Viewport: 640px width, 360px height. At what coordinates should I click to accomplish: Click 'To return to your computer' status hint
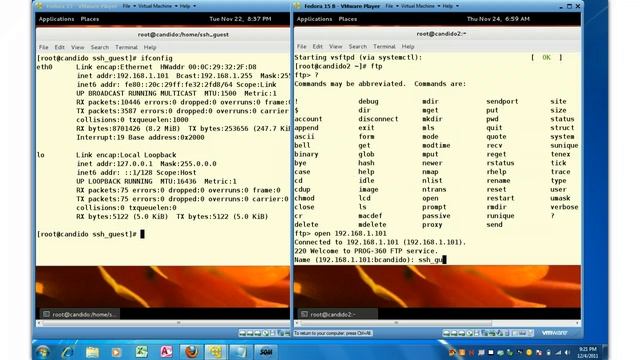click(333, 333)
